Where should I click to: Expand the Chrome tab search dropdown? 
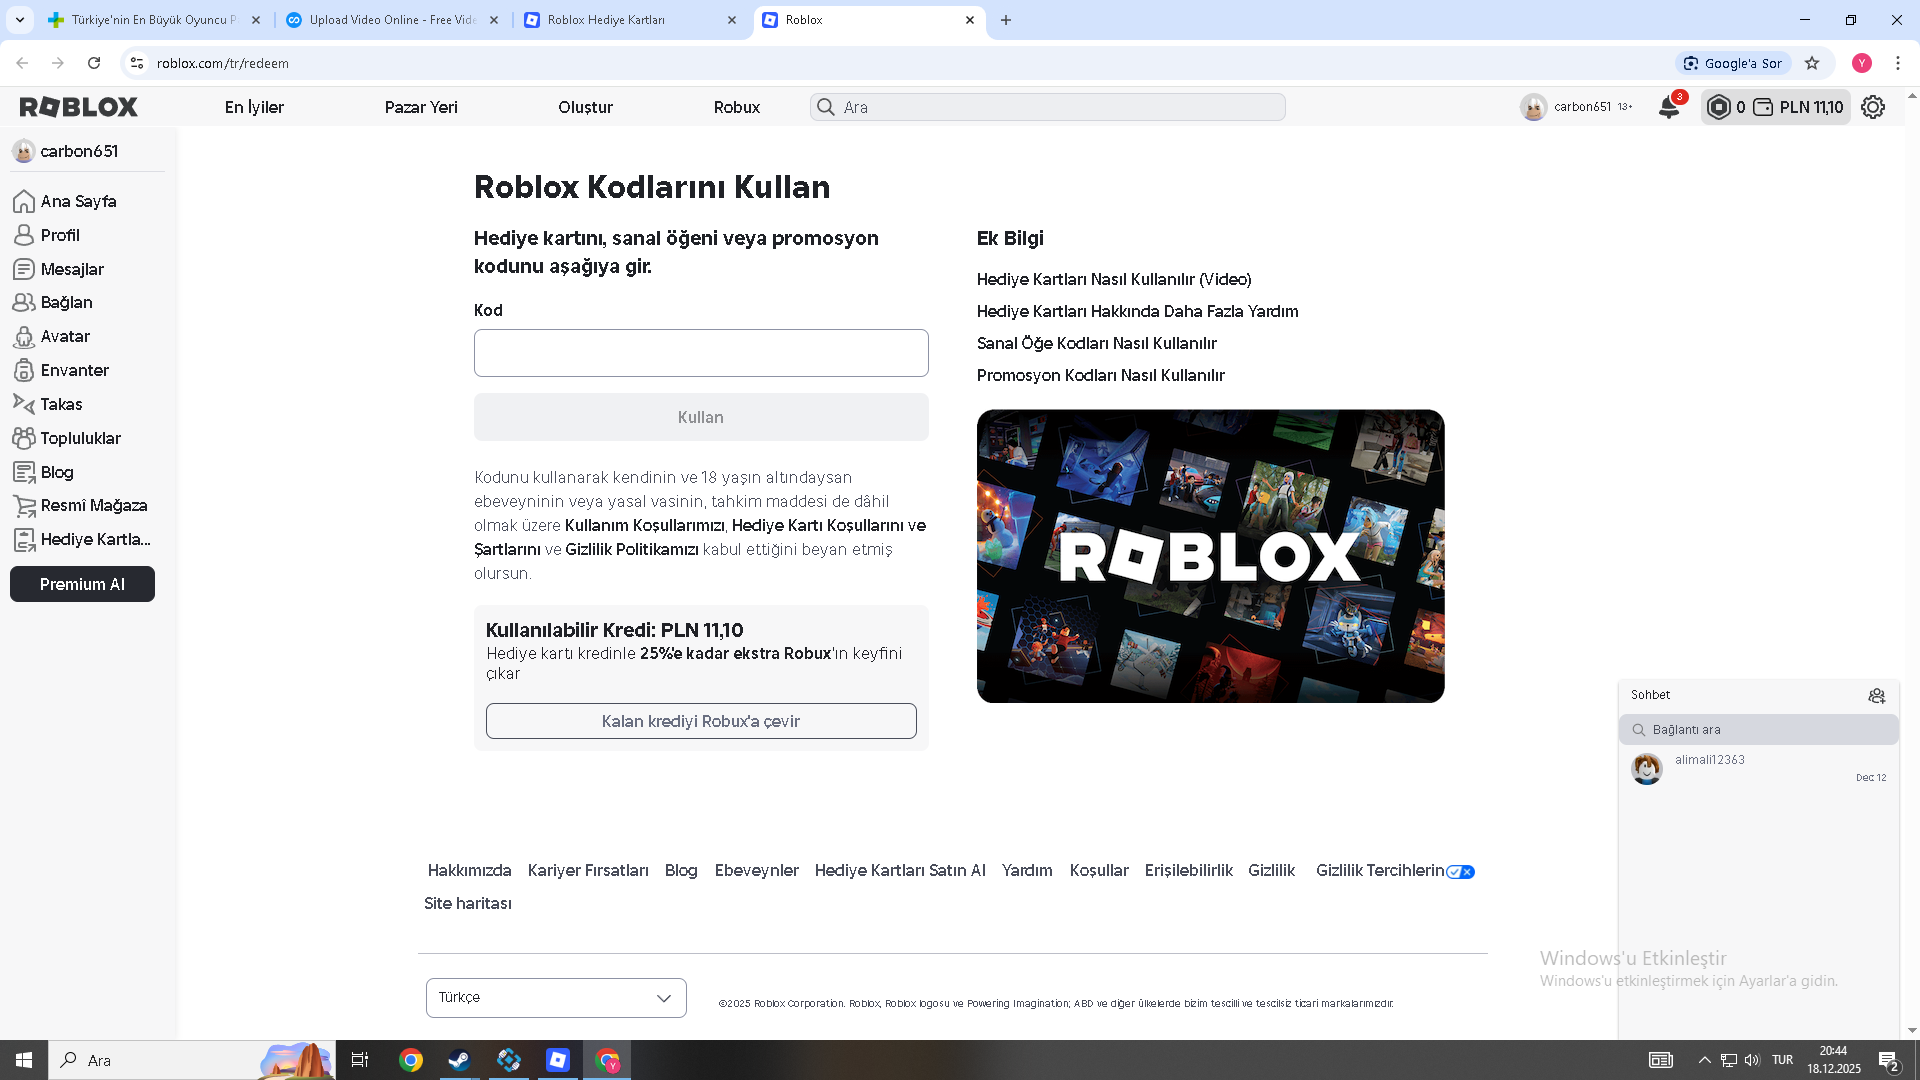20,20
